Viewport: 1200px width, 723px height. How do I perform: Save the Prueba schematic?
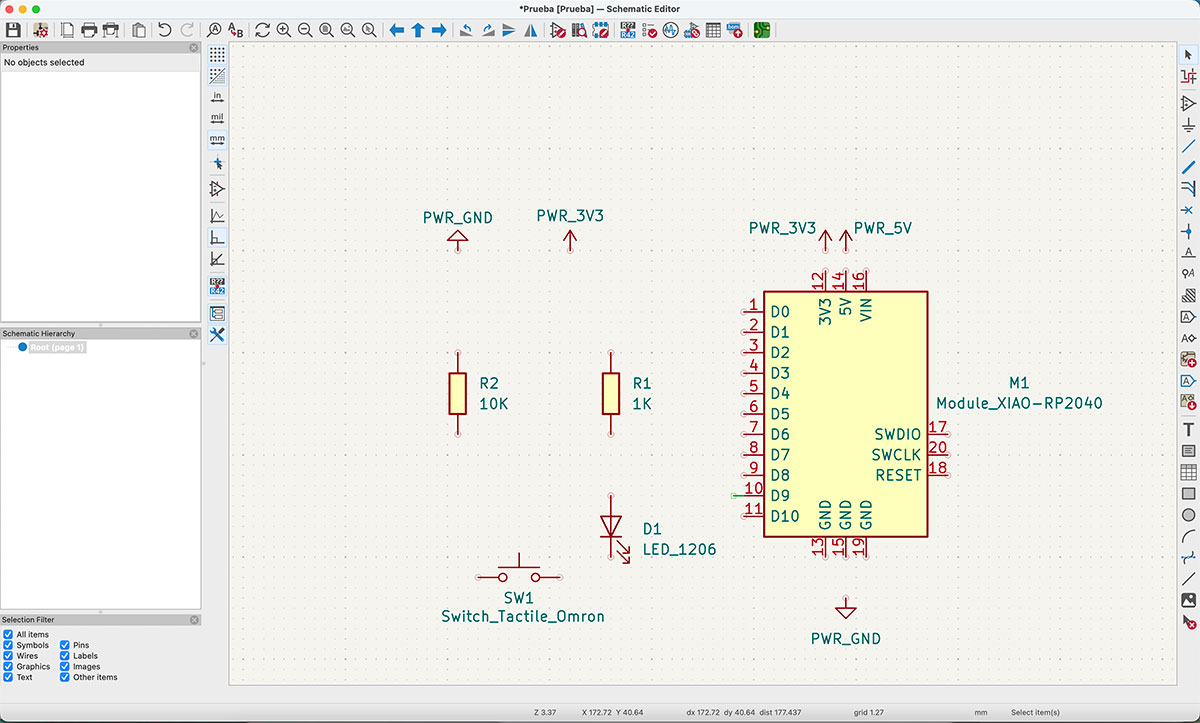pos(13,30)
